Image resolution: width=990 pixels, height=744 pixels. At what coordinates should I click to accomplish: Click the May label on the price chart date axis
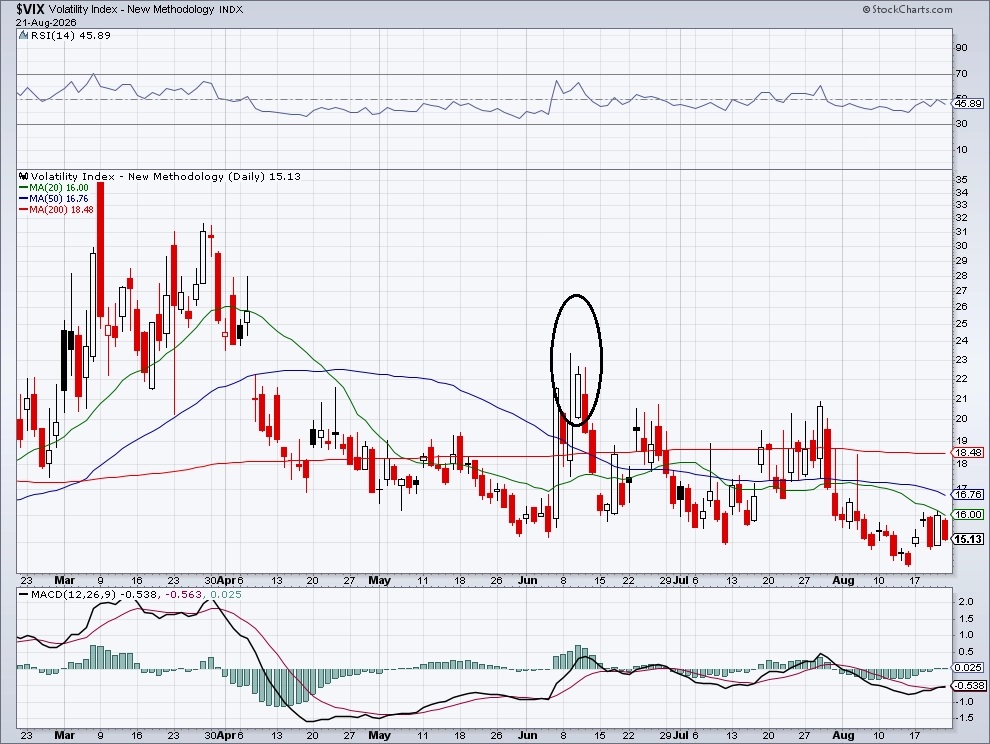pyautogui.click(x=379, y=580)
